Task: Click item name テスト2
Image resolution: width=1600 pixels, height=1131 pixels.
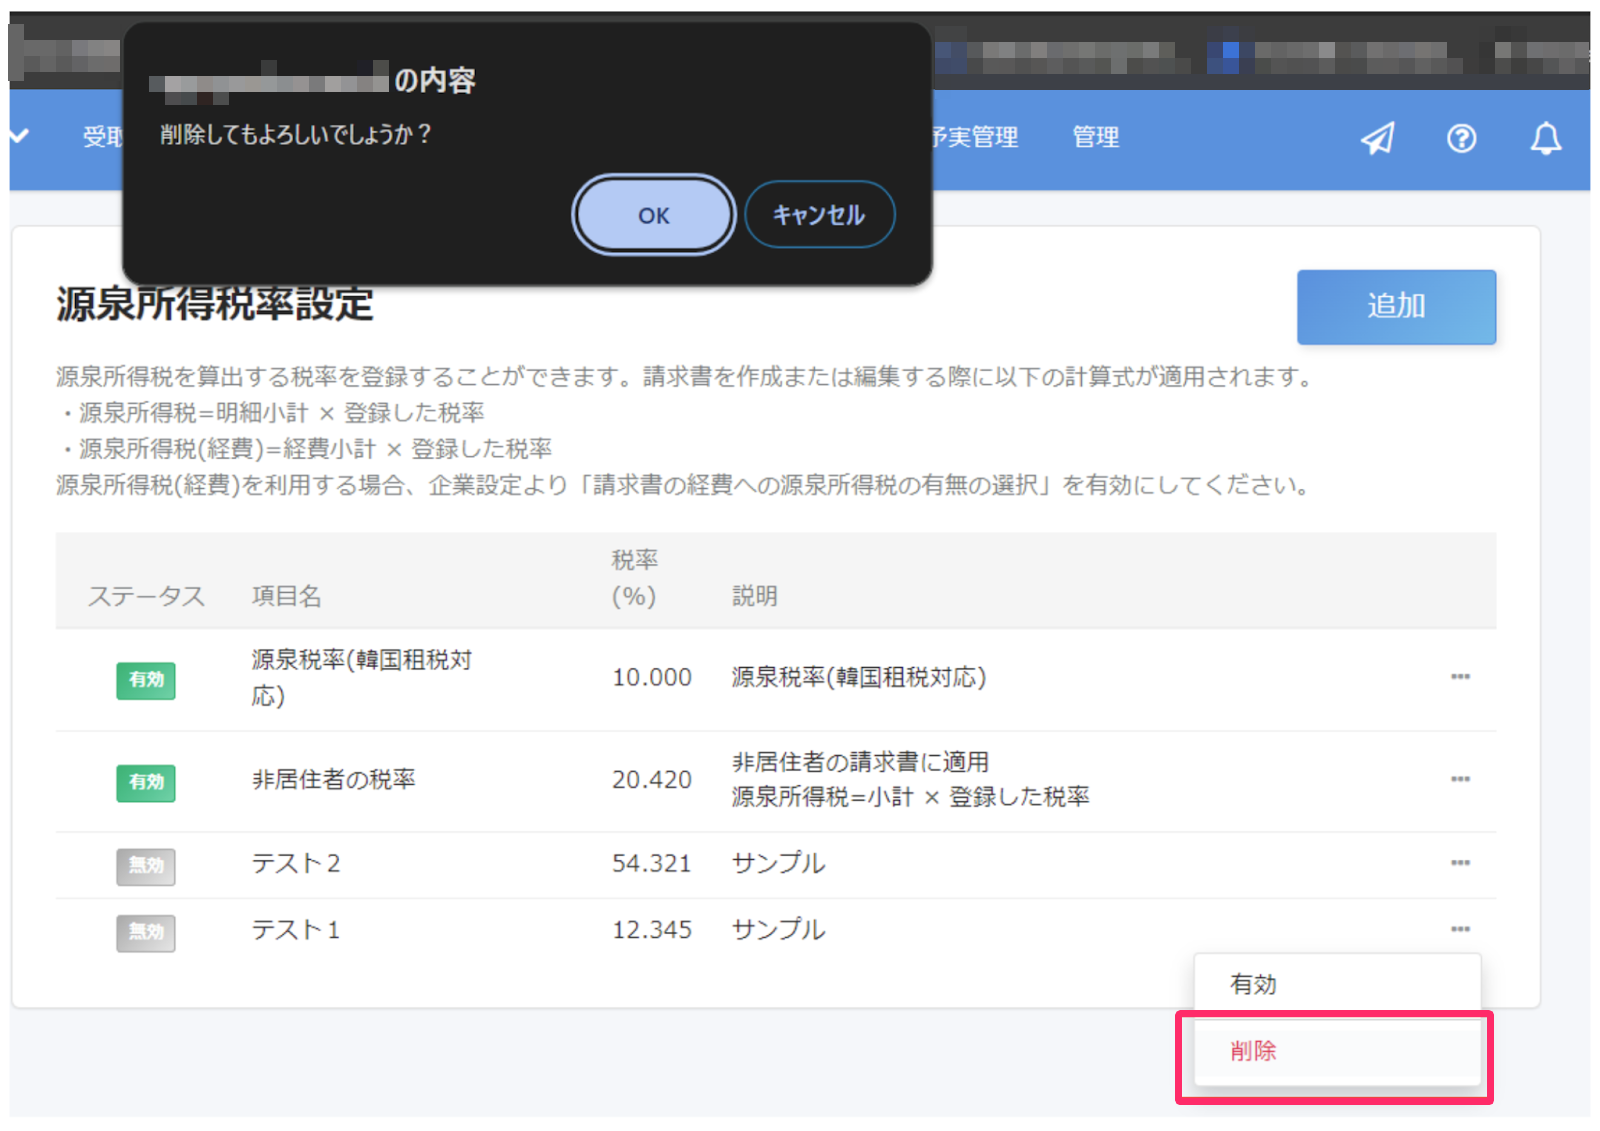Action: coord(296,863)
